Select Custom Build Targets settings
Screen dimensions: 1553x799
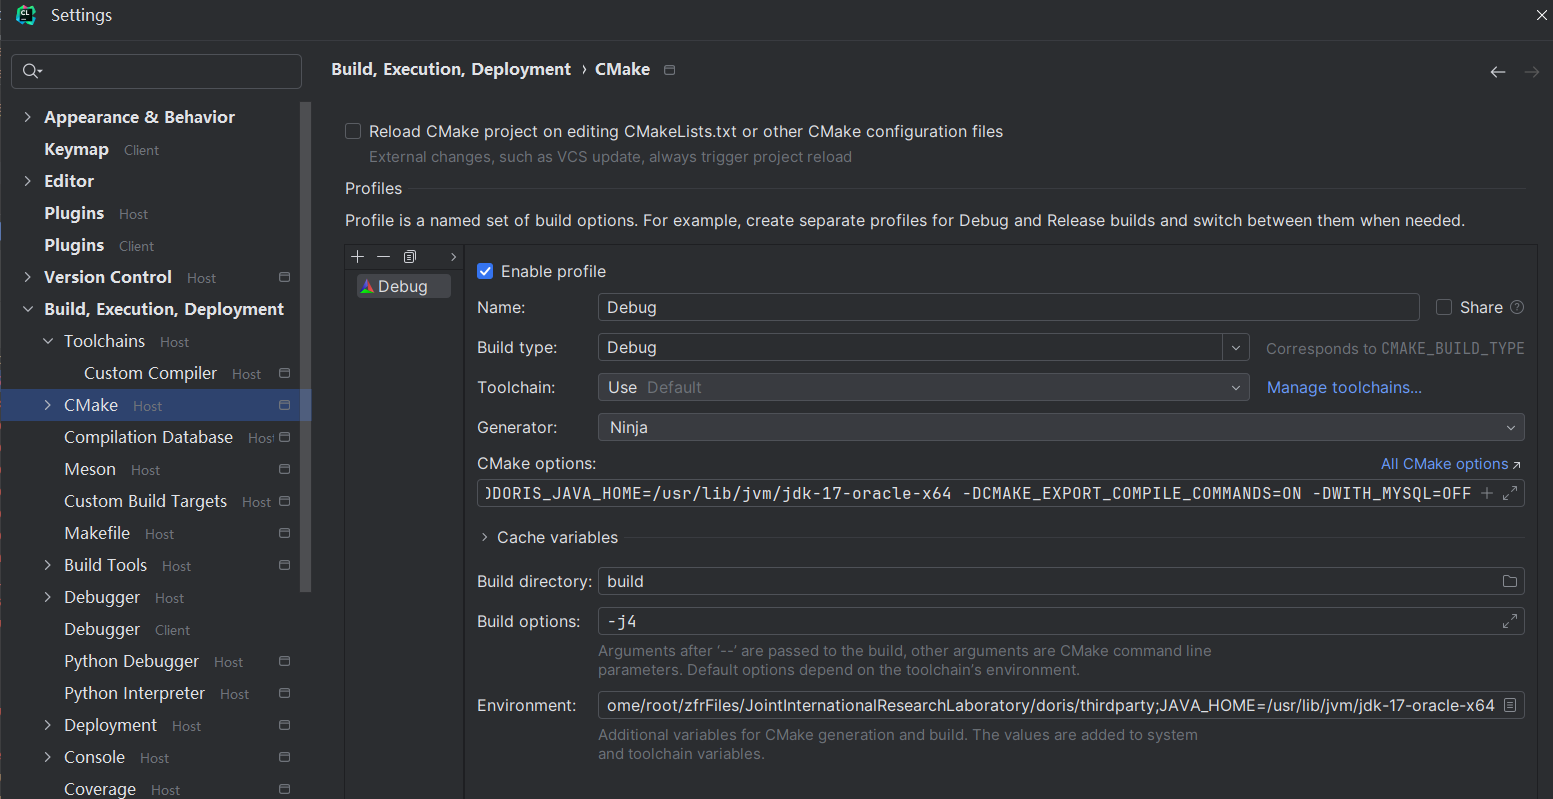click(x=145, y=501)
